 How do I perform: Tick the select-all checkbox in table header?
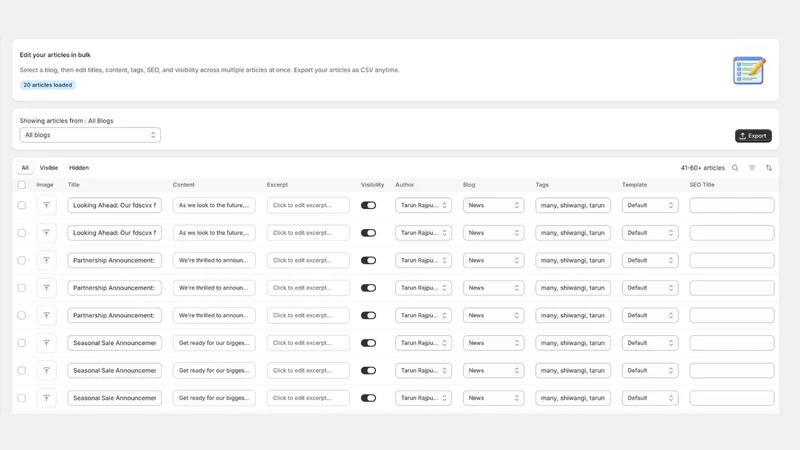21,185
